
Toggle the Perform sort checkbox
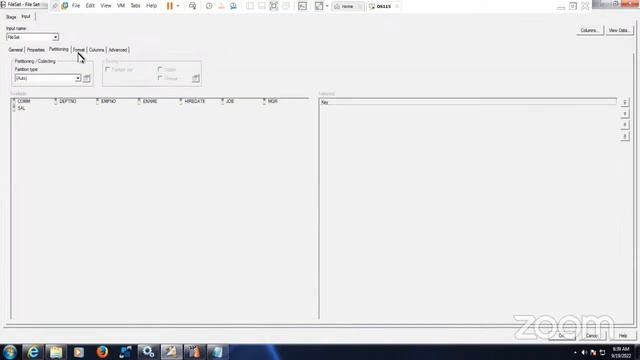(x=108, y=69)
